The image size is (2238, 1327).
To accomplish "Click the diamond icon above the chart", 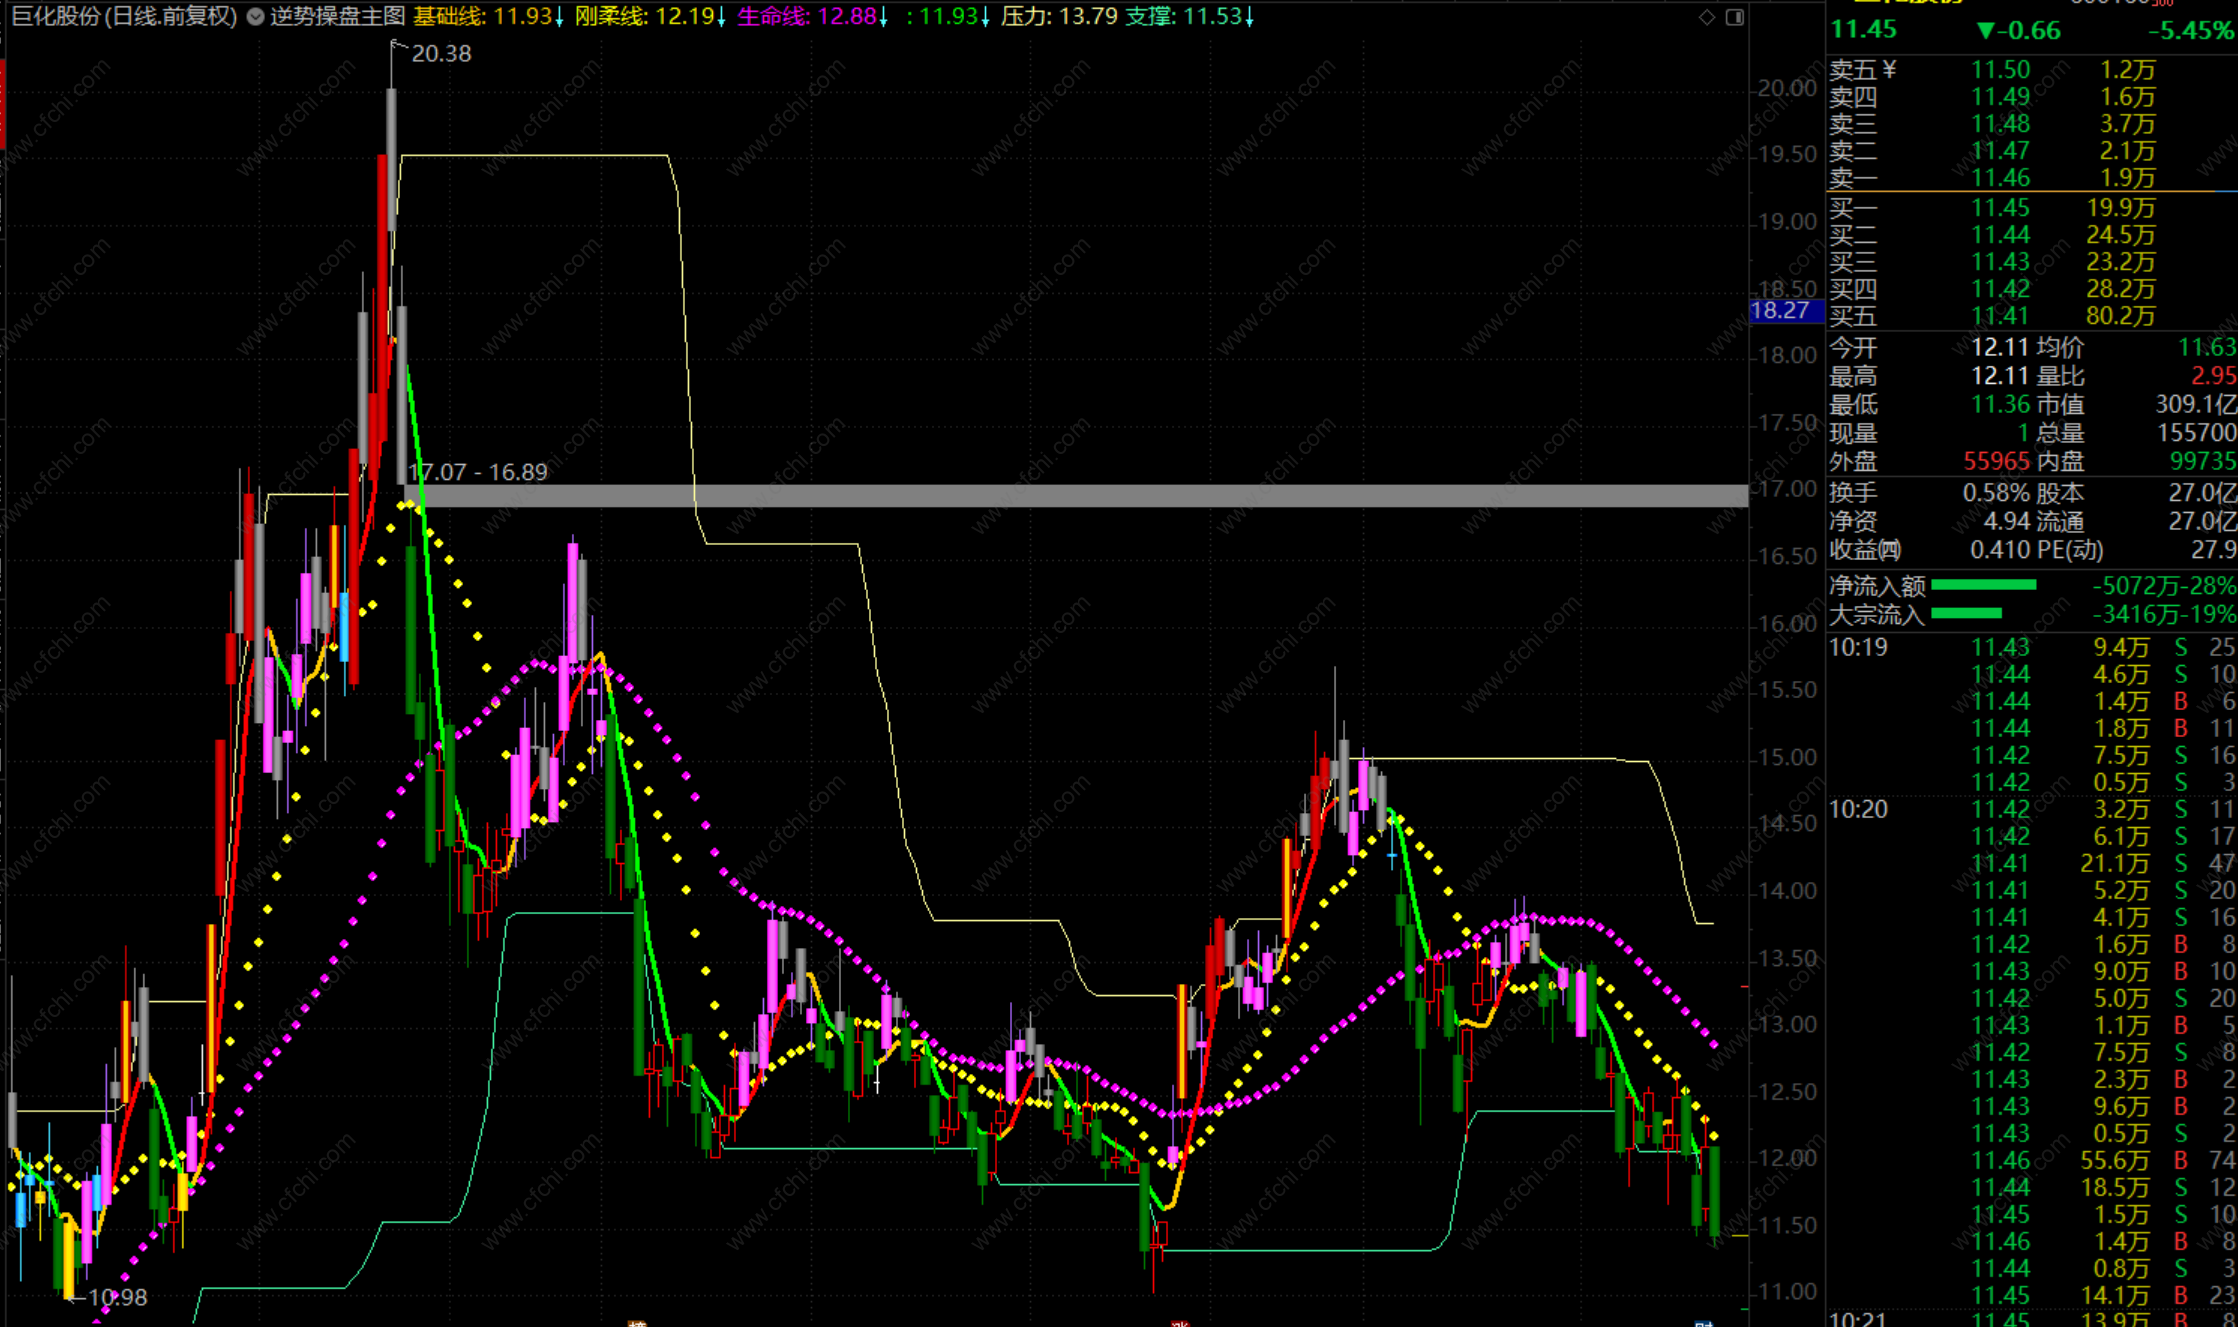I will 1707,17.
